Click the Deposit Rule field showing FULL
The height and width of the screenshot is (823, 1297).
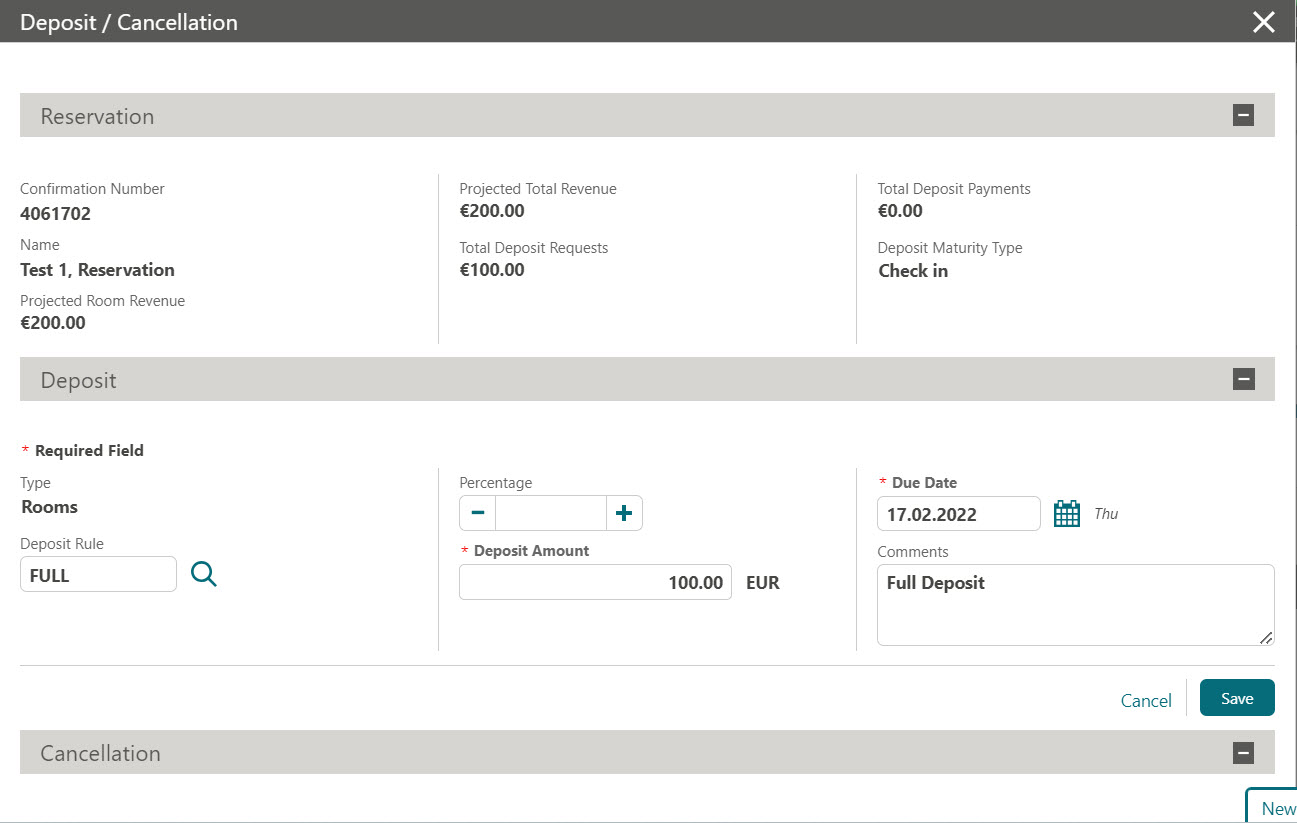click(98, 573)
